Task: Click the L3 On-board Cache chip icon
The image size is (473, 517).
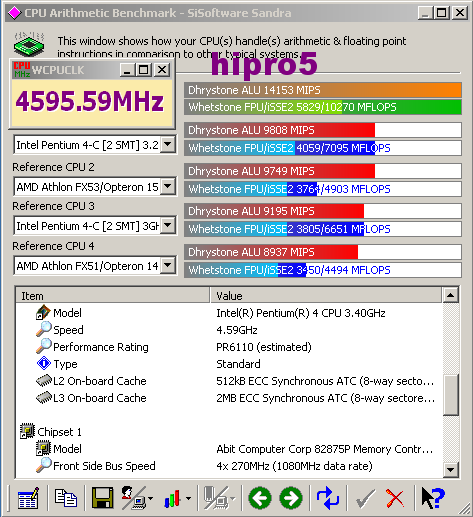Action: point(44,398)
